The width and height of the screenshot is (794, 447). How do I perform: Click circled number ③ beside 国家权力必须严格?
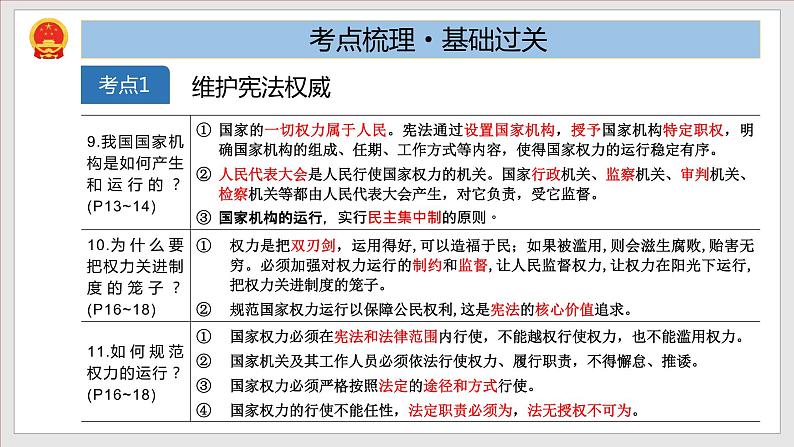click(x=202, y=385)
